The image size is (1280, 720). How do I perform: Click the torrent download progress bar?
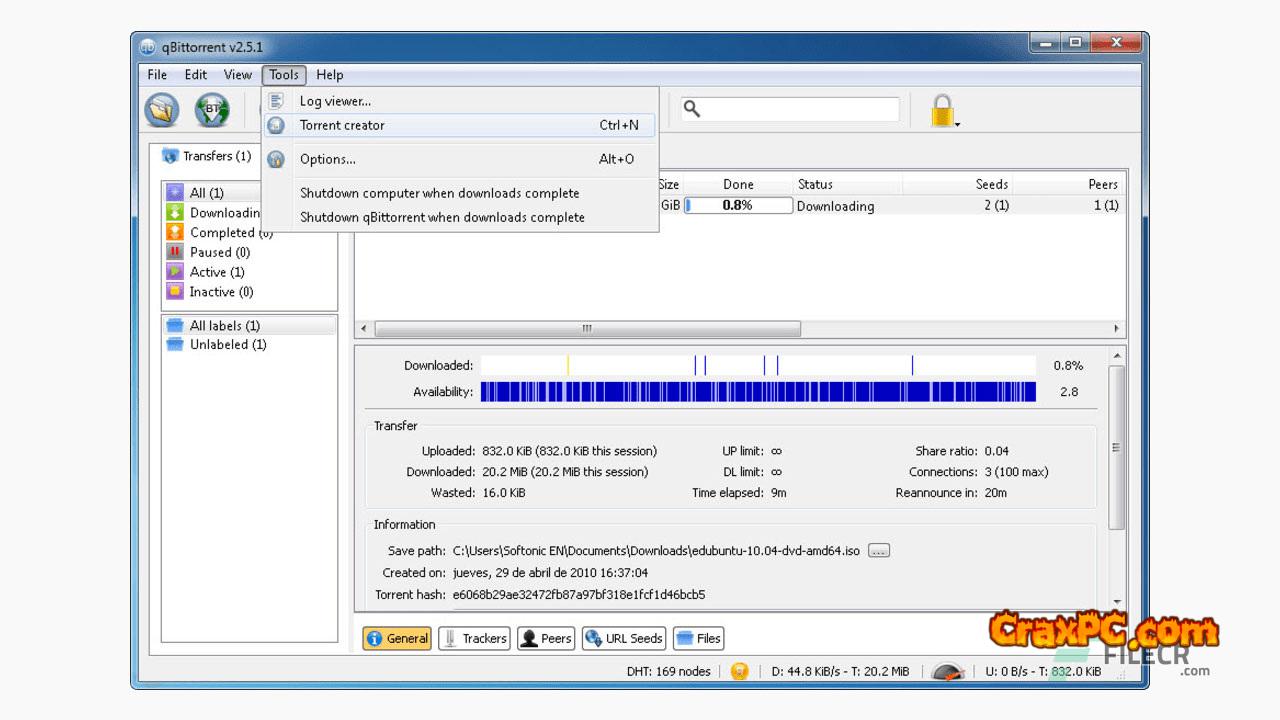coord(738,205)
